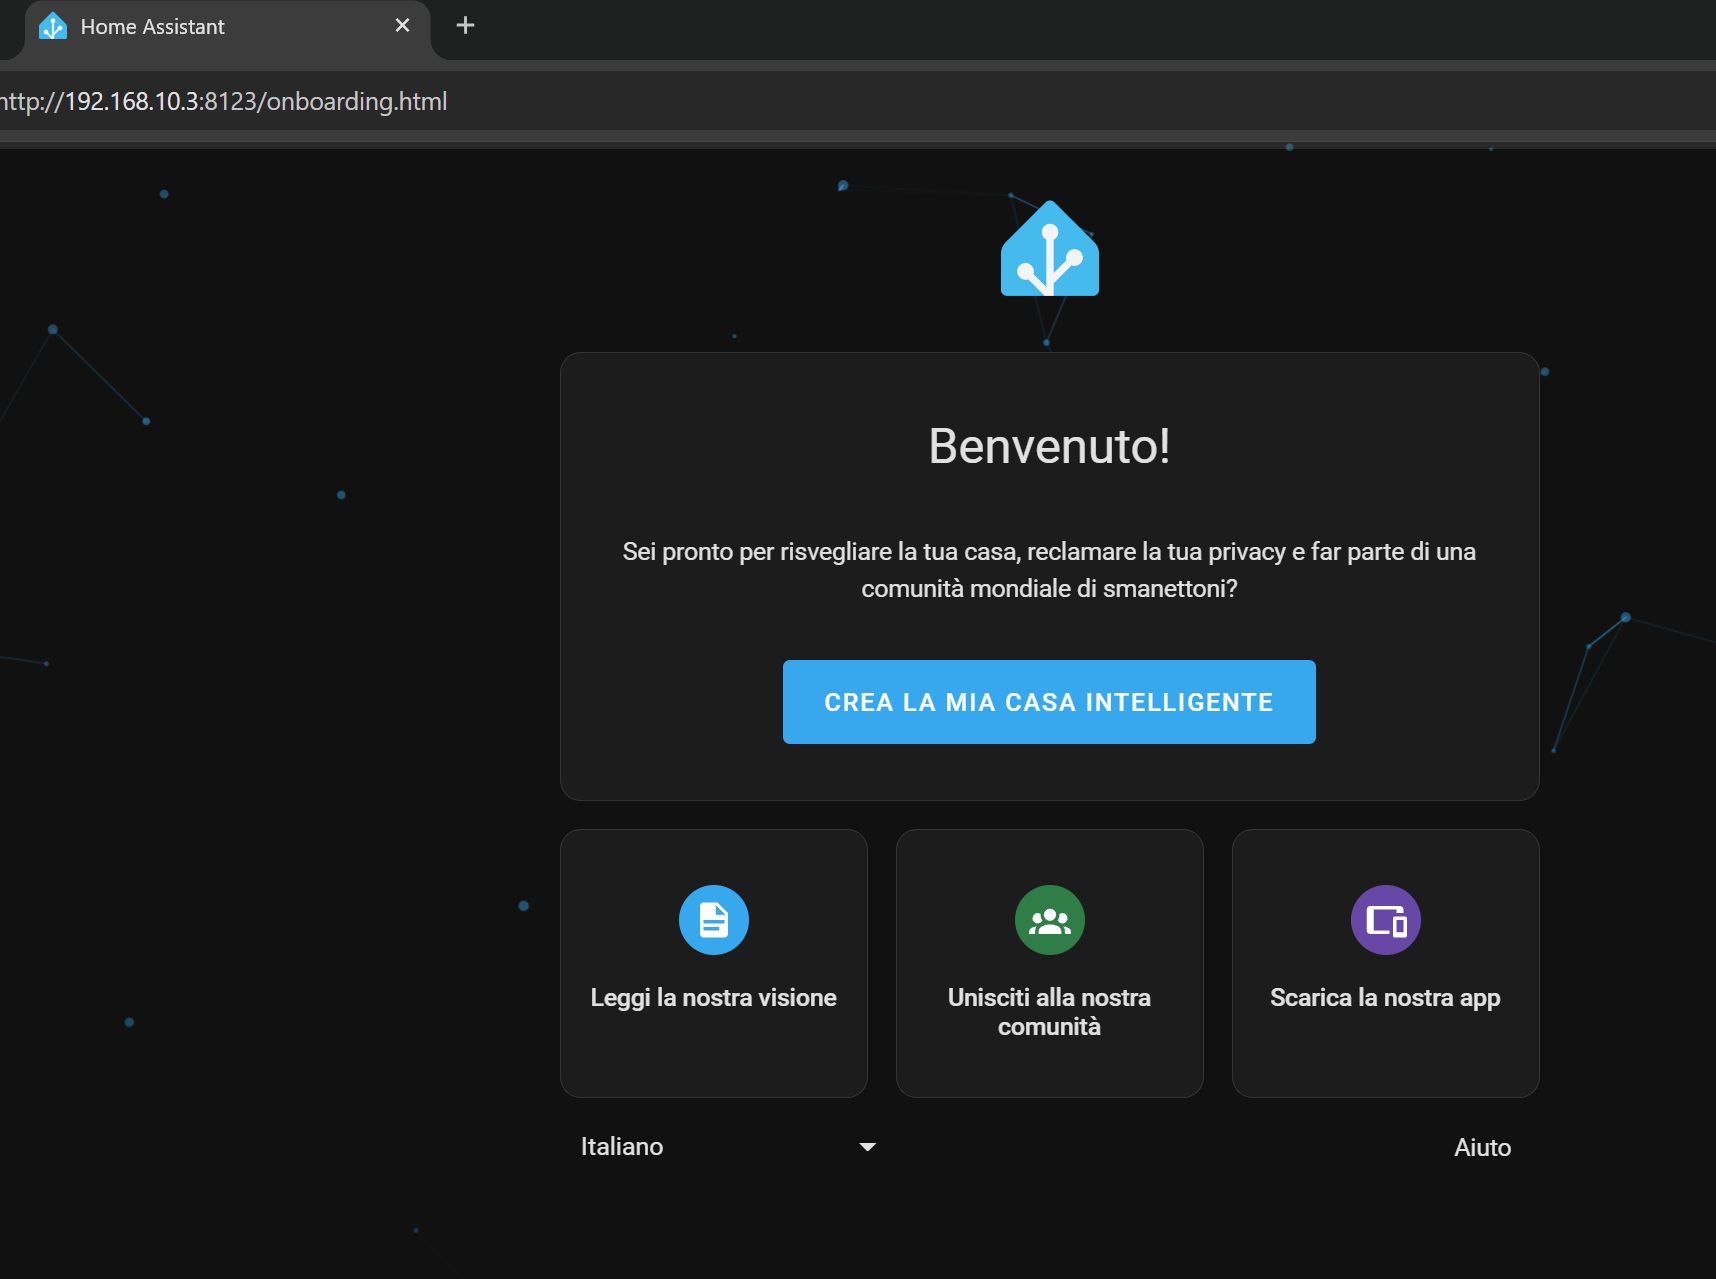This screenshot has height=1279, width=1716.
Task: Click the Benvenuto! heading text
Action: click(1050, 445)
